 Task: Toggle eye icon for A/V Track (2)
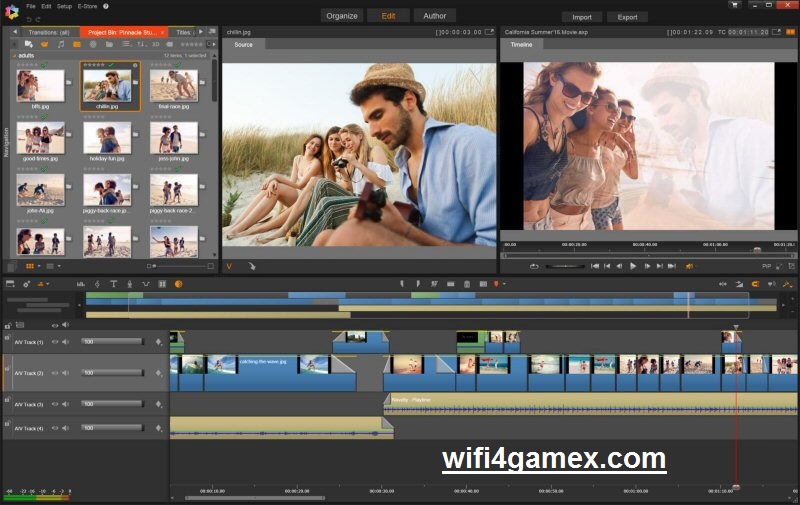55,373
